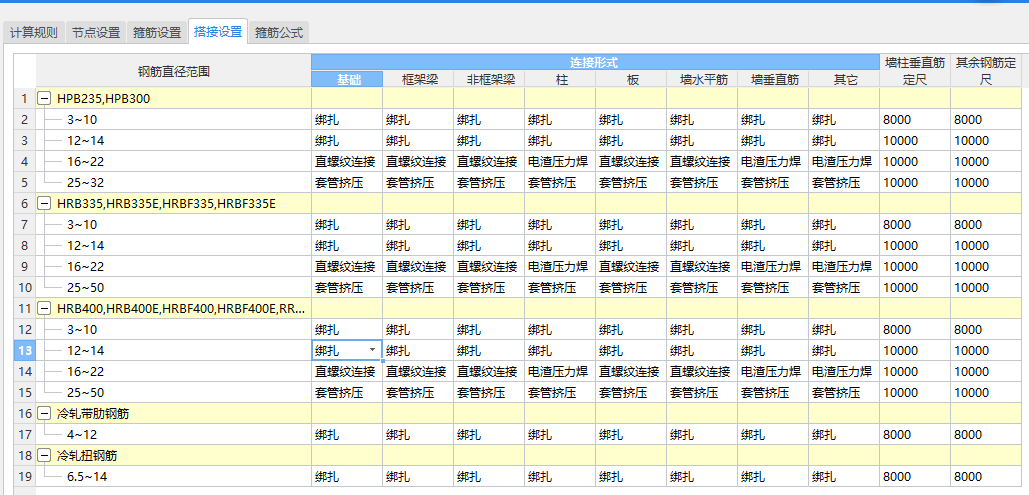Select row number 13 header

point(25,351)
